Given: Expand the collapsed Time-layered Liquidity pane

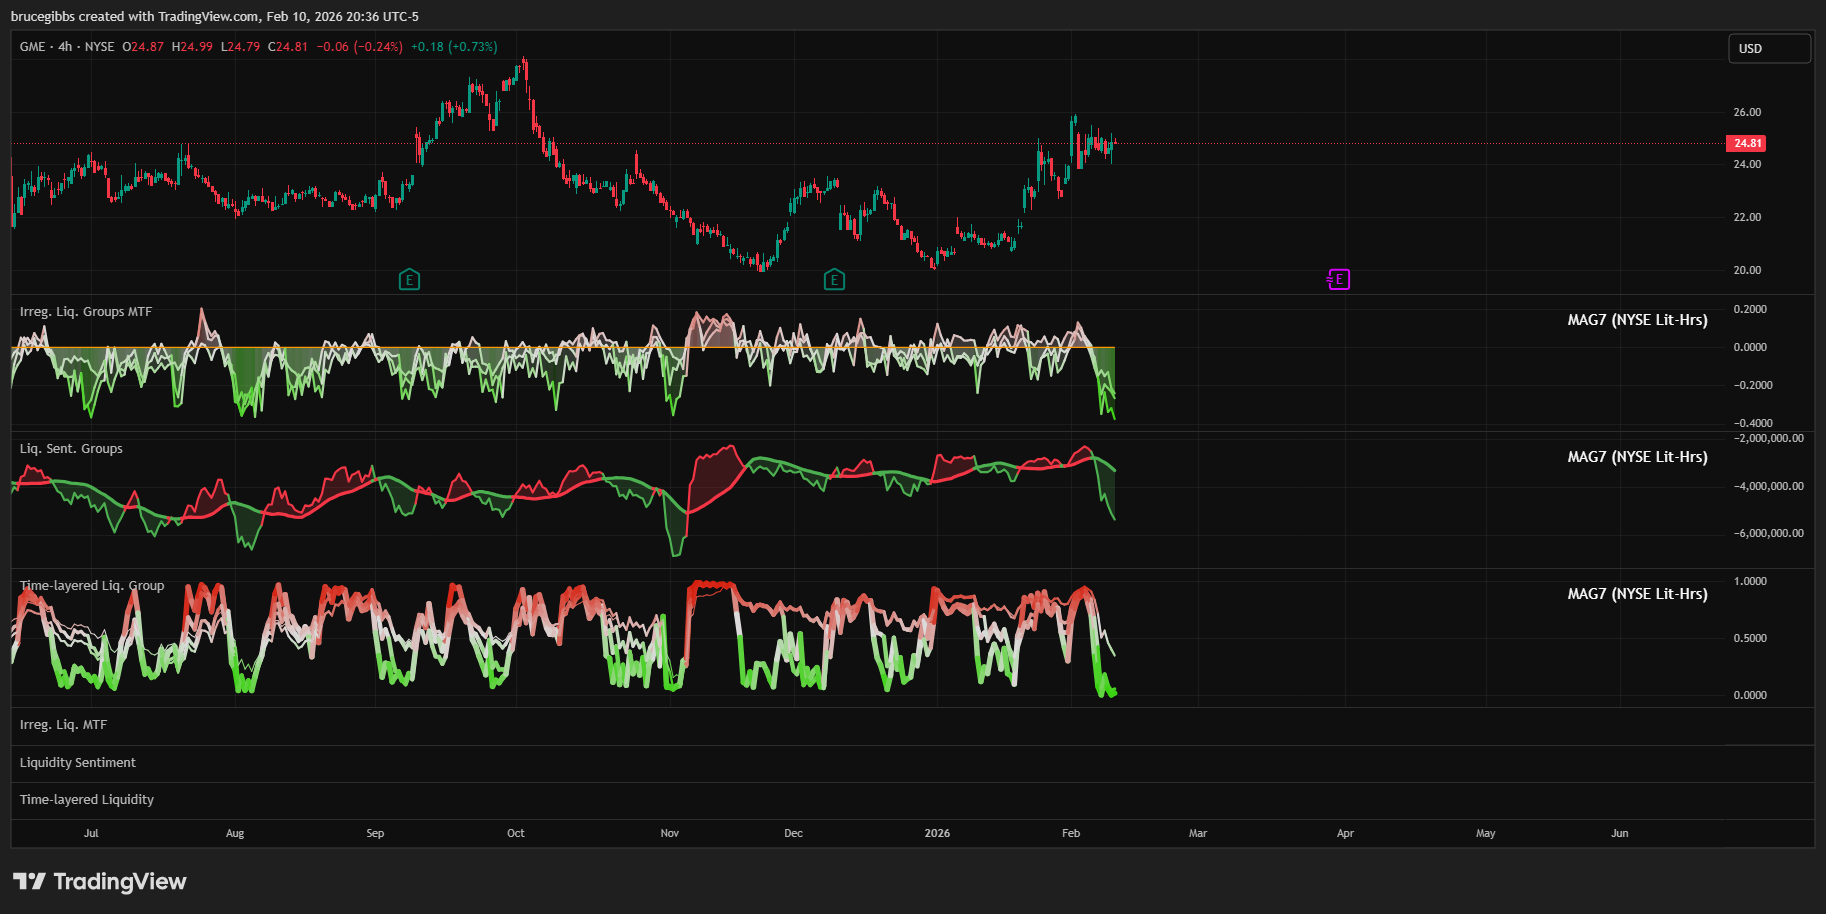Looking at the screenshot, I should pyautogui.click(x=87, y=800).
